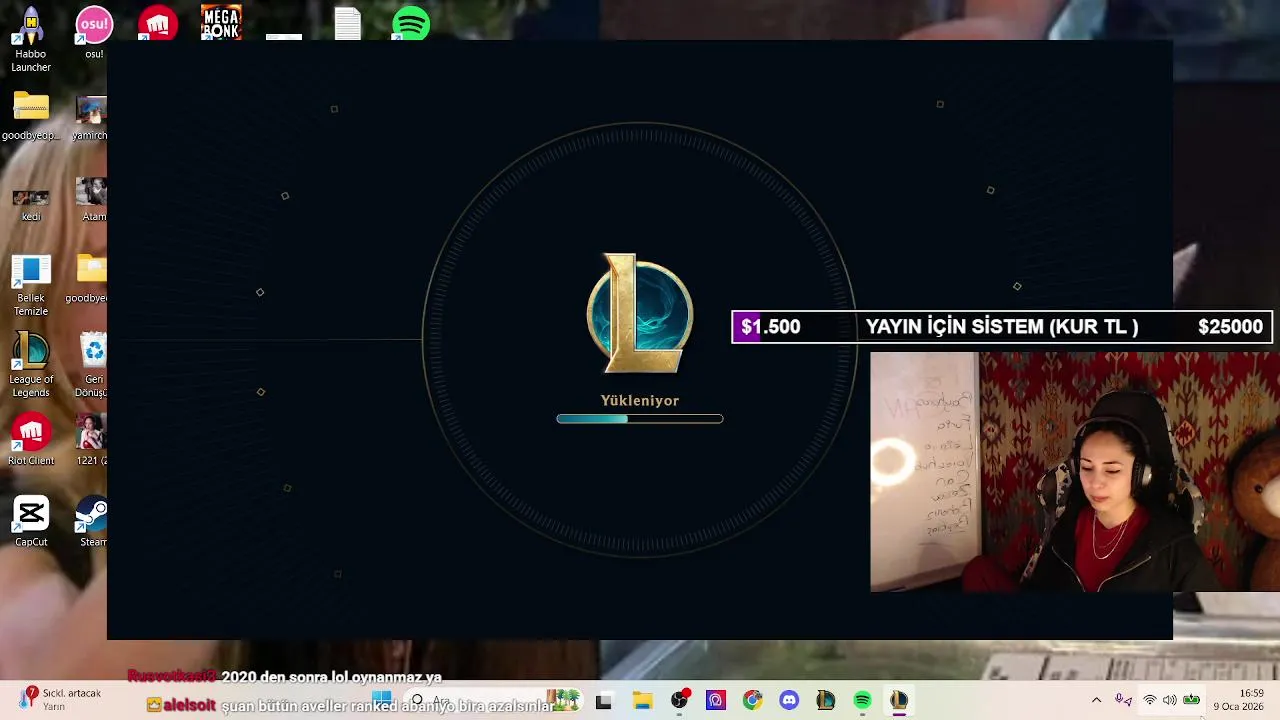This screenshot has width=1280, height=720.
Task: Open the CapCut desktop shortcut
Action: tap(31, 522)
